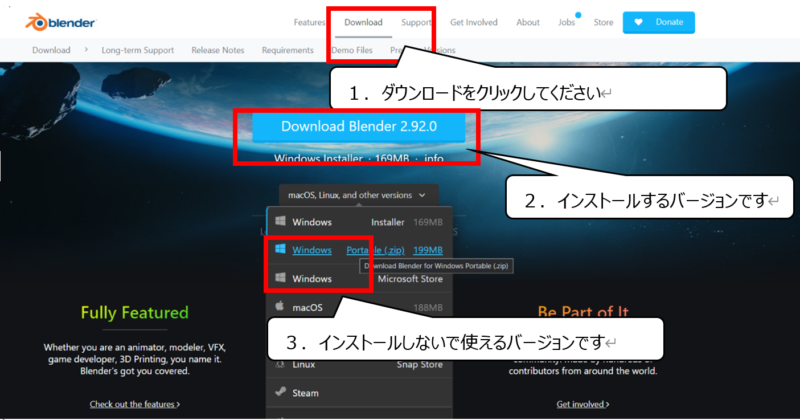The width and height of the screenshot is (800, 420).
Task: Click Download Blender 2.92.0 button
Action: [359, 127]
